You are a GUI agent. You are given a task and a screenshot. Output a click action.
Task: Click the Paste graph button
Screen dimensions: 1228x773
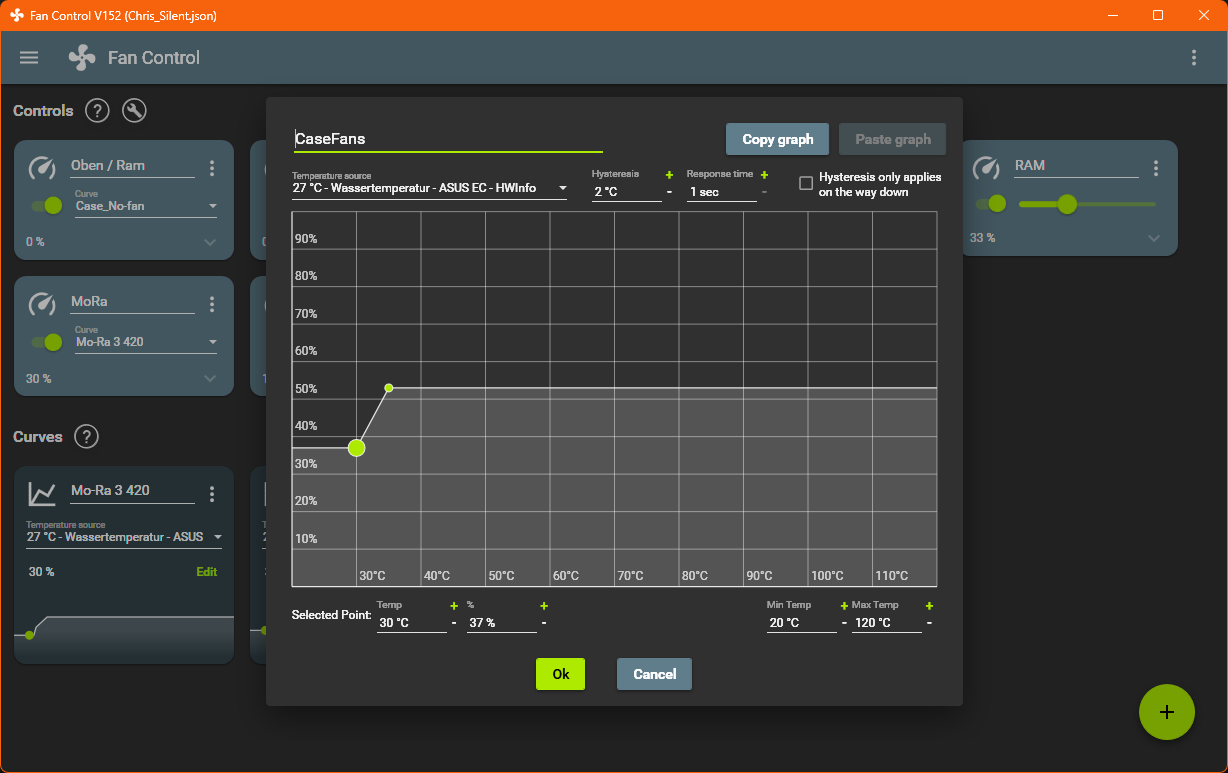coord(893,139)
